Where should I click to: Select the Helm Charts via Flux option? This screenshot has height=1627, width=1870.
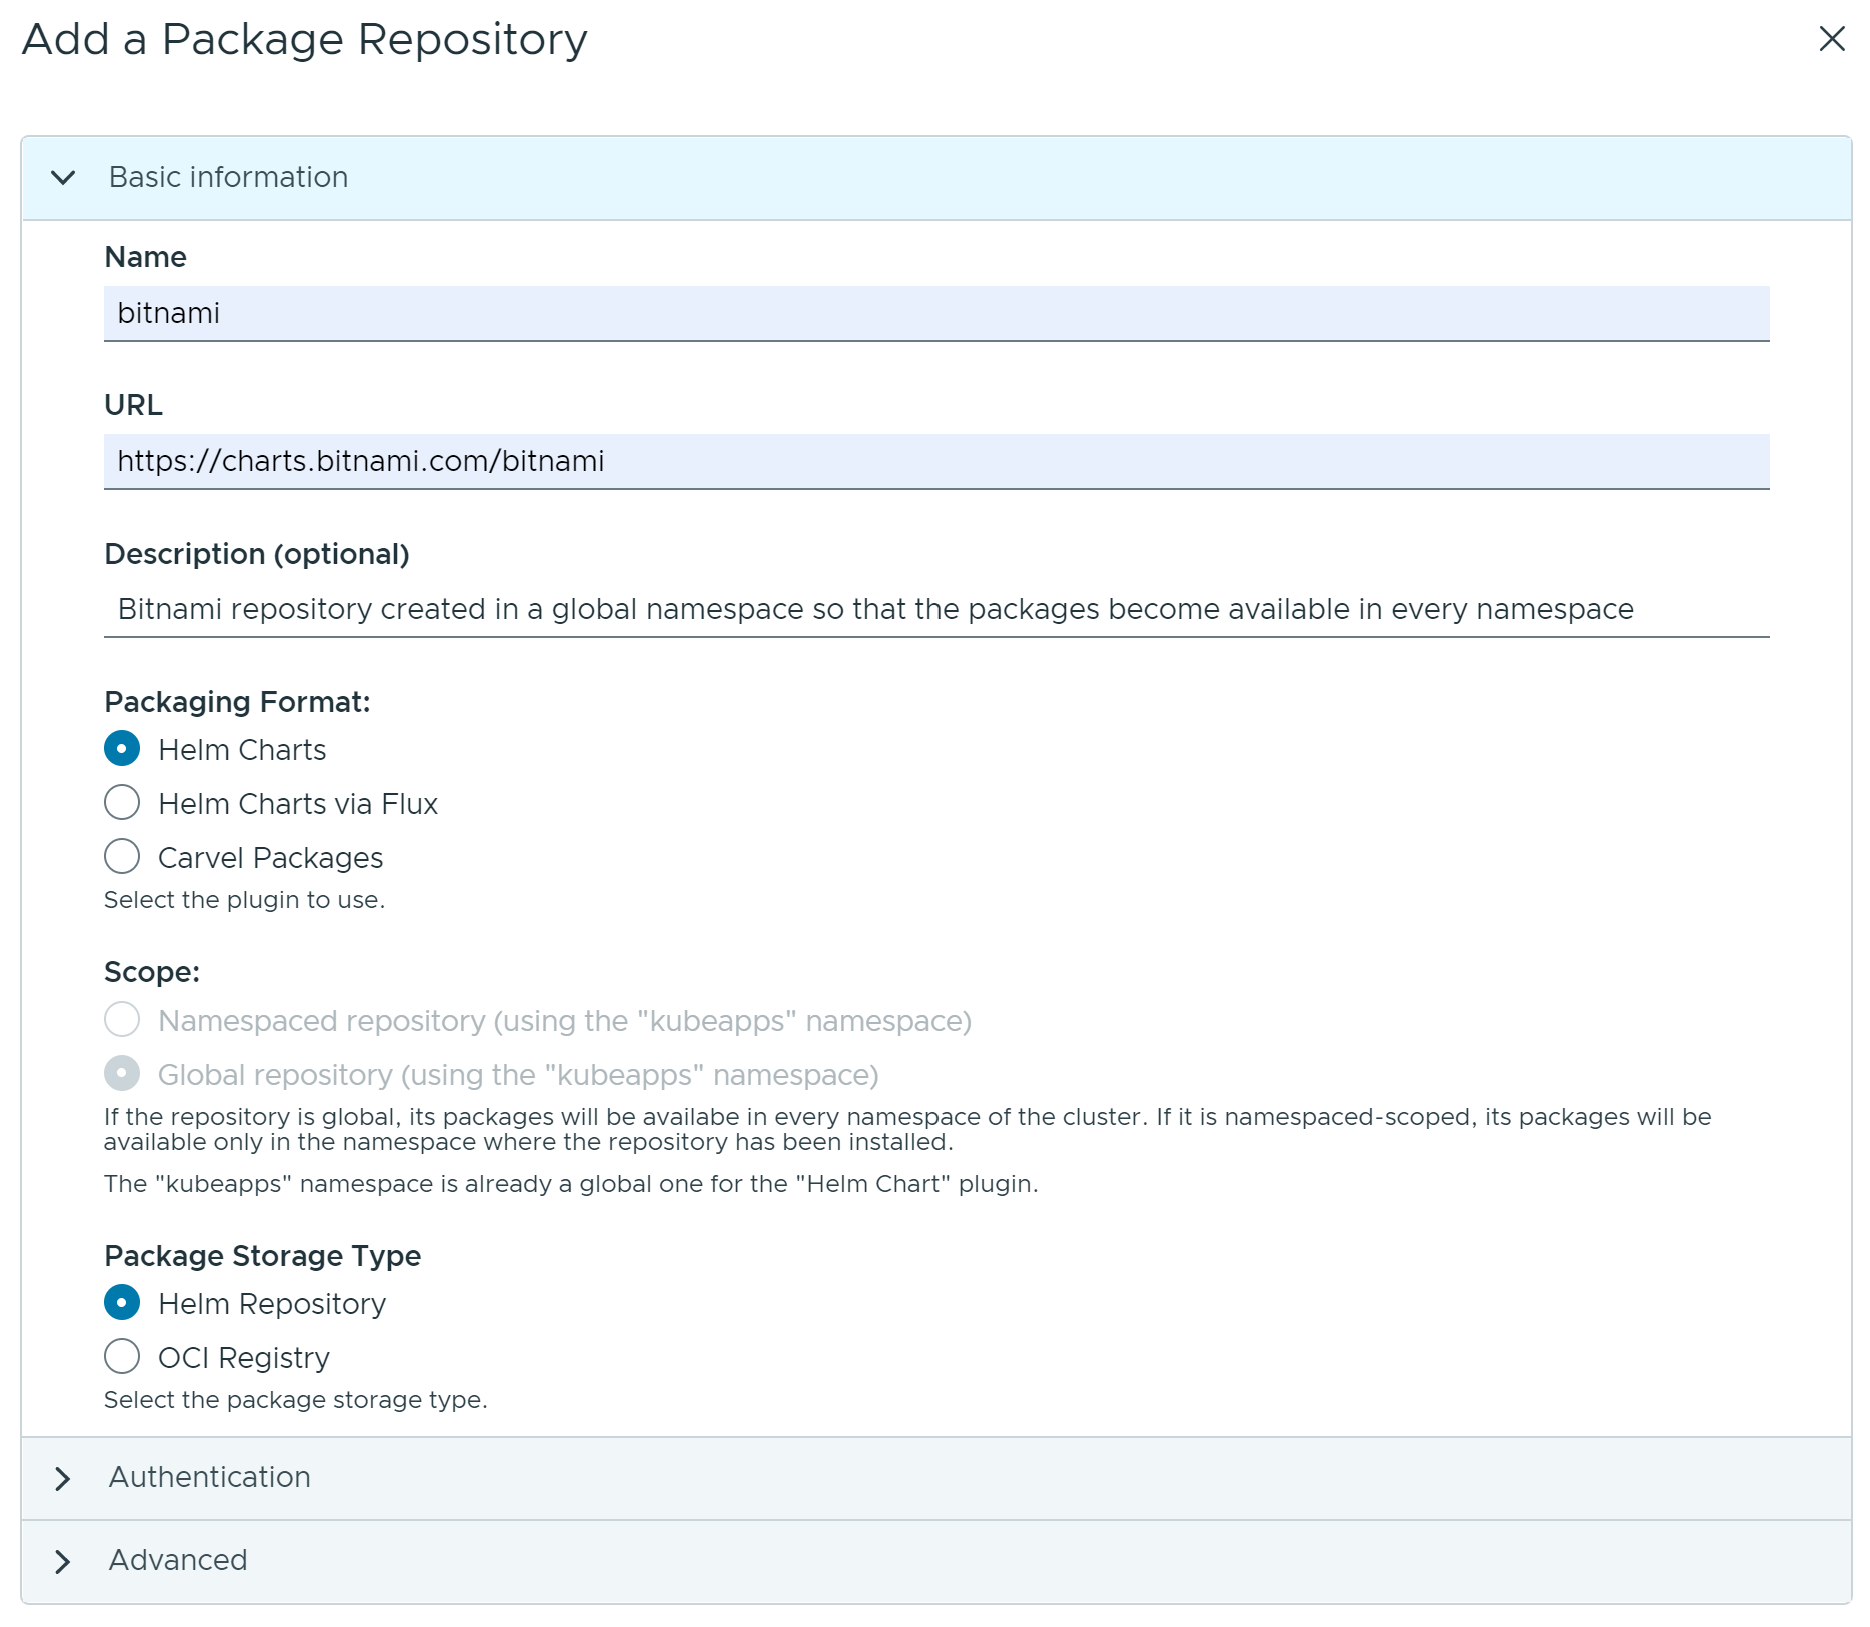tap(122, 802)
